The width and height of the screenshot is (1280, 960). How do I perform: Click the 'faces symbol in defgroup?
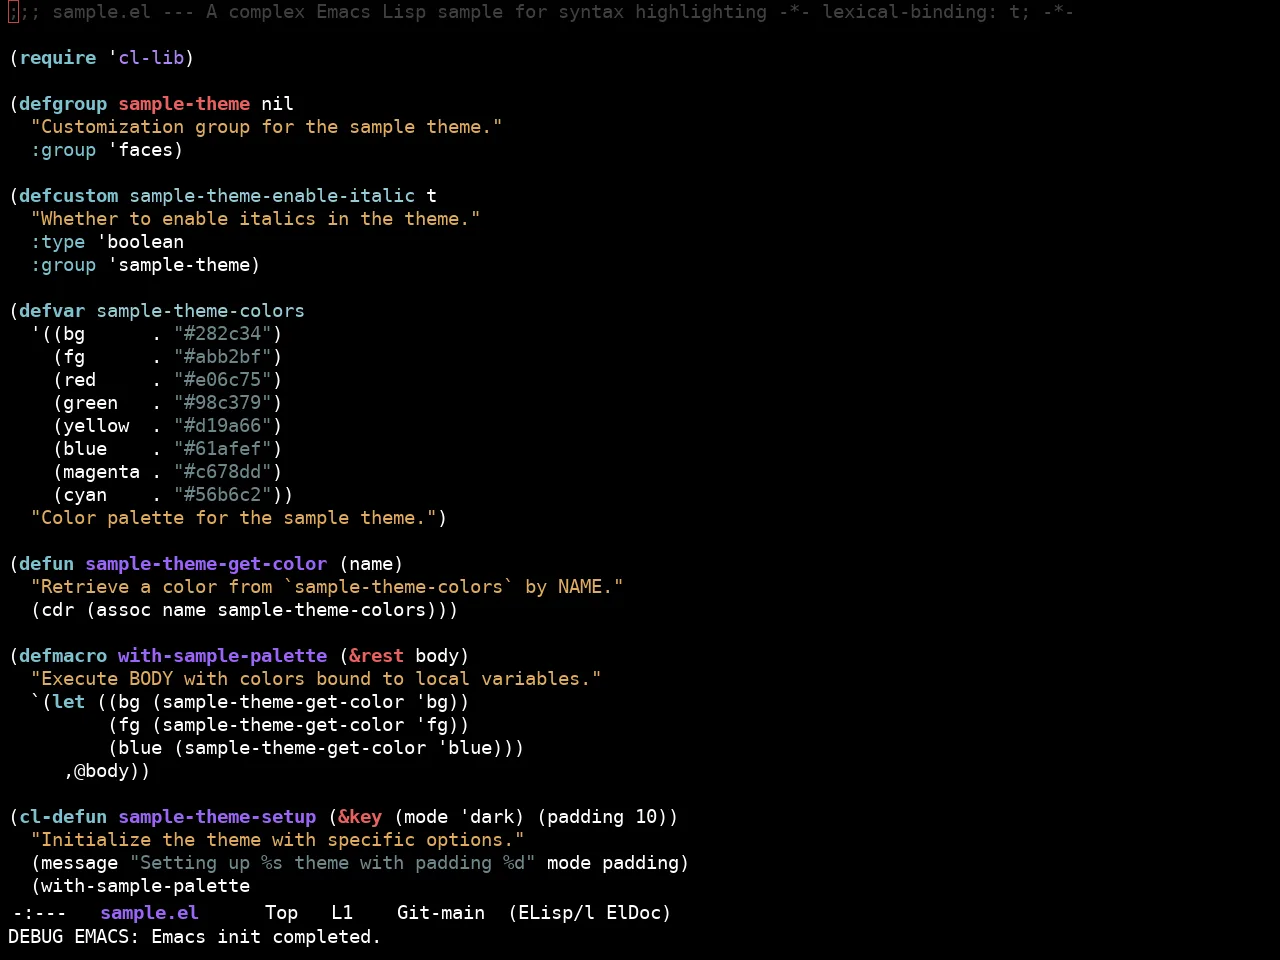point(140,150)
